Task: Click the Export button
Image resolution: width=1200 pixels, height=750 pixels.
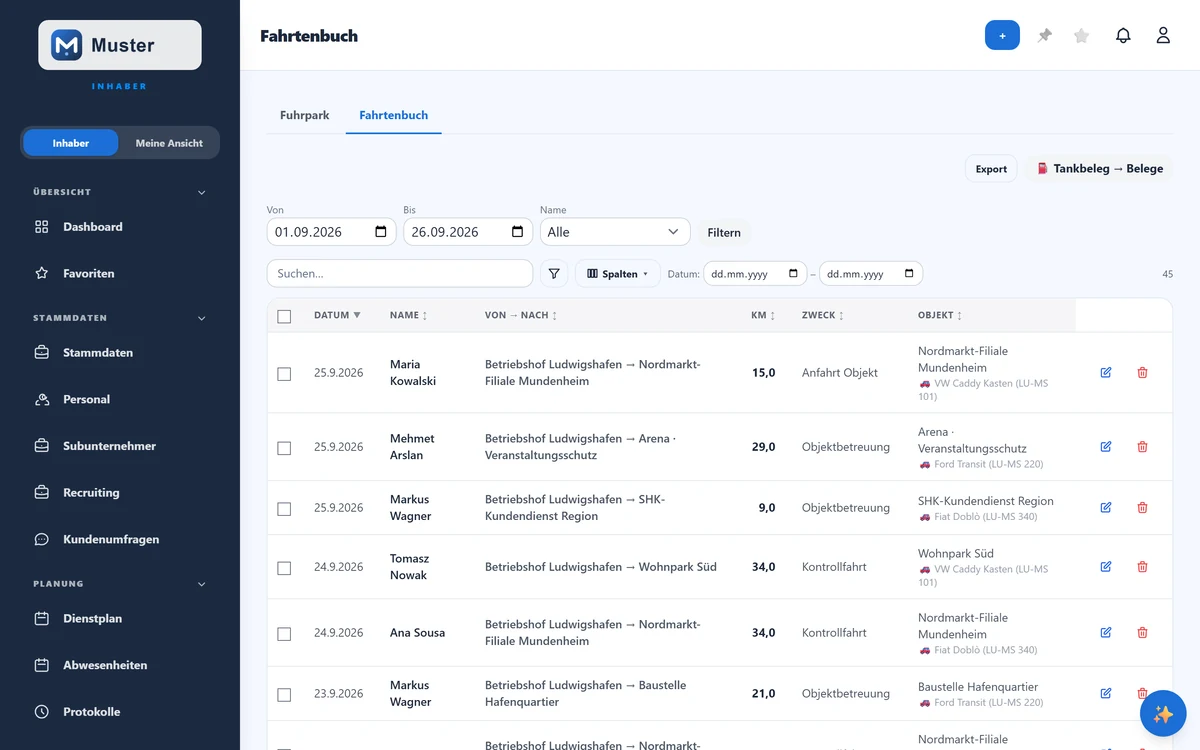Action: tap(991, 169)
